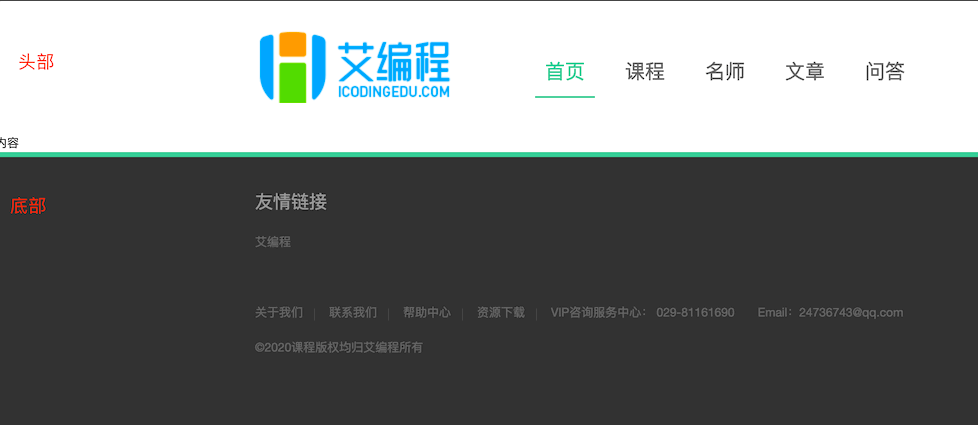
Task: Click the red 头部 label
Action: pyautogui.click(x=36, y=61)
